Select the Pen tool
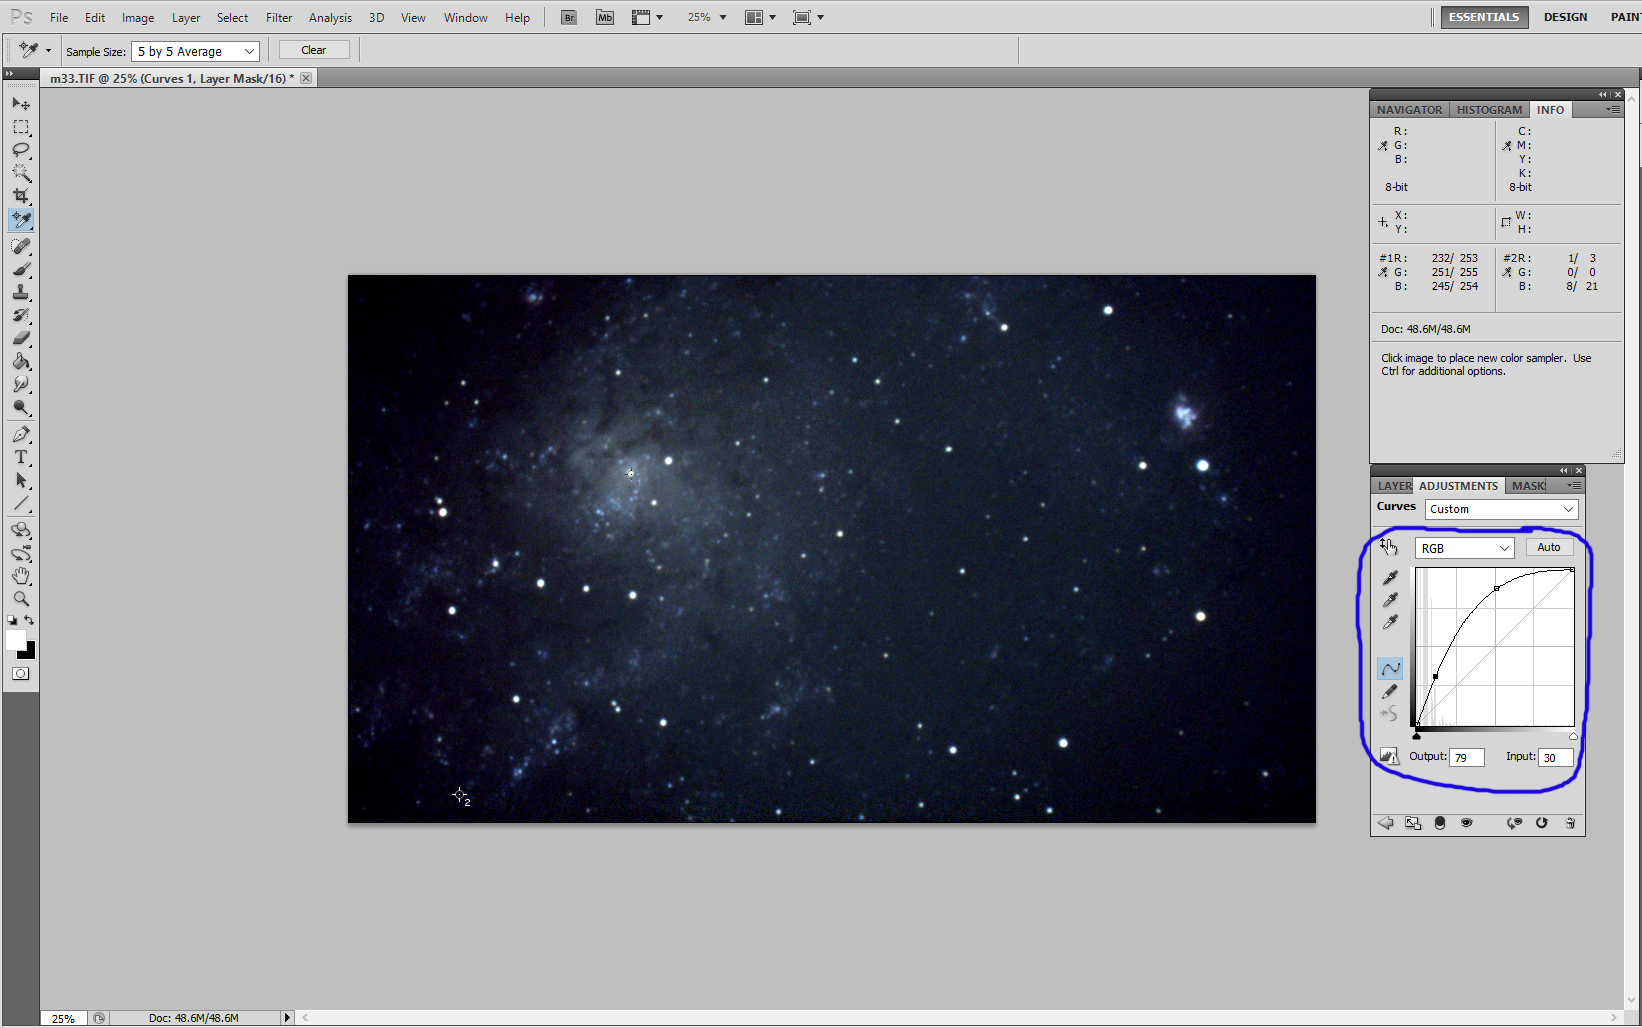The width and height of the screenshot is (1642, 1028). click(21, 434)
